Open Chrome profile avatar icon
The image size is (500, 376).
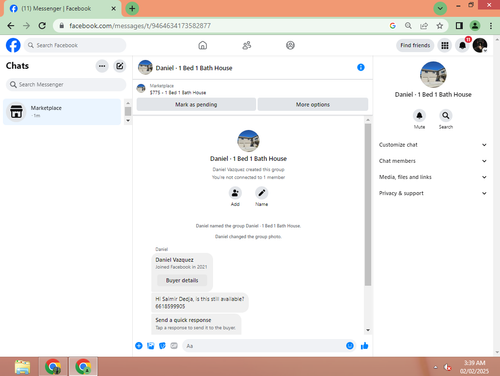click(x=475, y=26)
